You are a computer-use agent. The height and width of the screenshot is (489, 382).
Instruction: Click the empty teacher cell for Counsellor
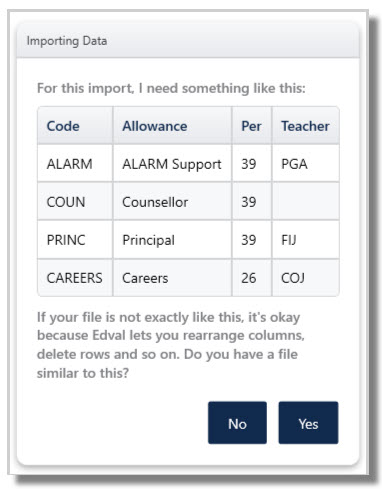[x=306, y=201]
